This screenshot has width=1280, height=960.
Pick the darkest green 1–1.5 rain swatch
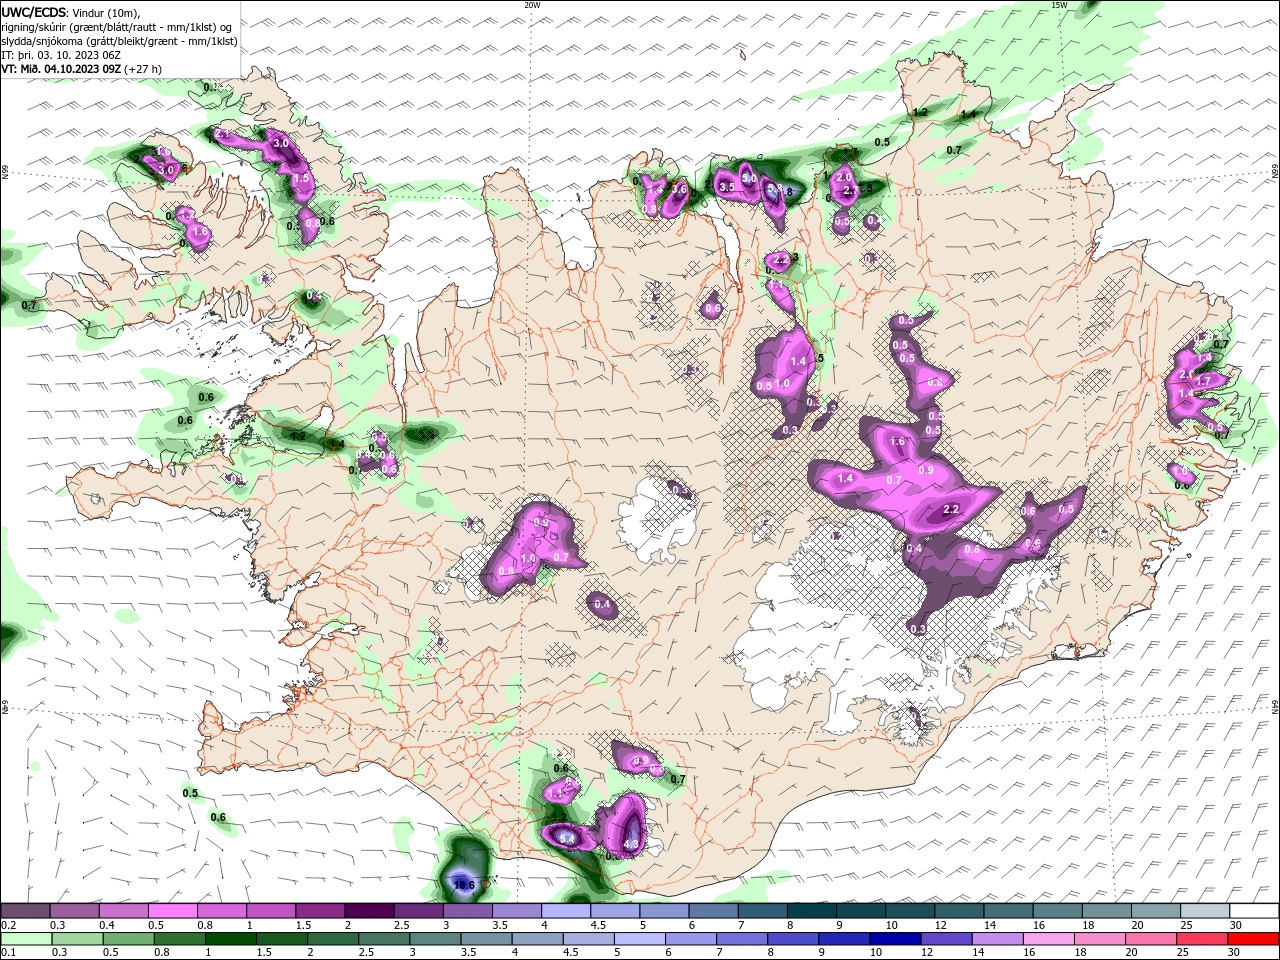click(231, 939)
